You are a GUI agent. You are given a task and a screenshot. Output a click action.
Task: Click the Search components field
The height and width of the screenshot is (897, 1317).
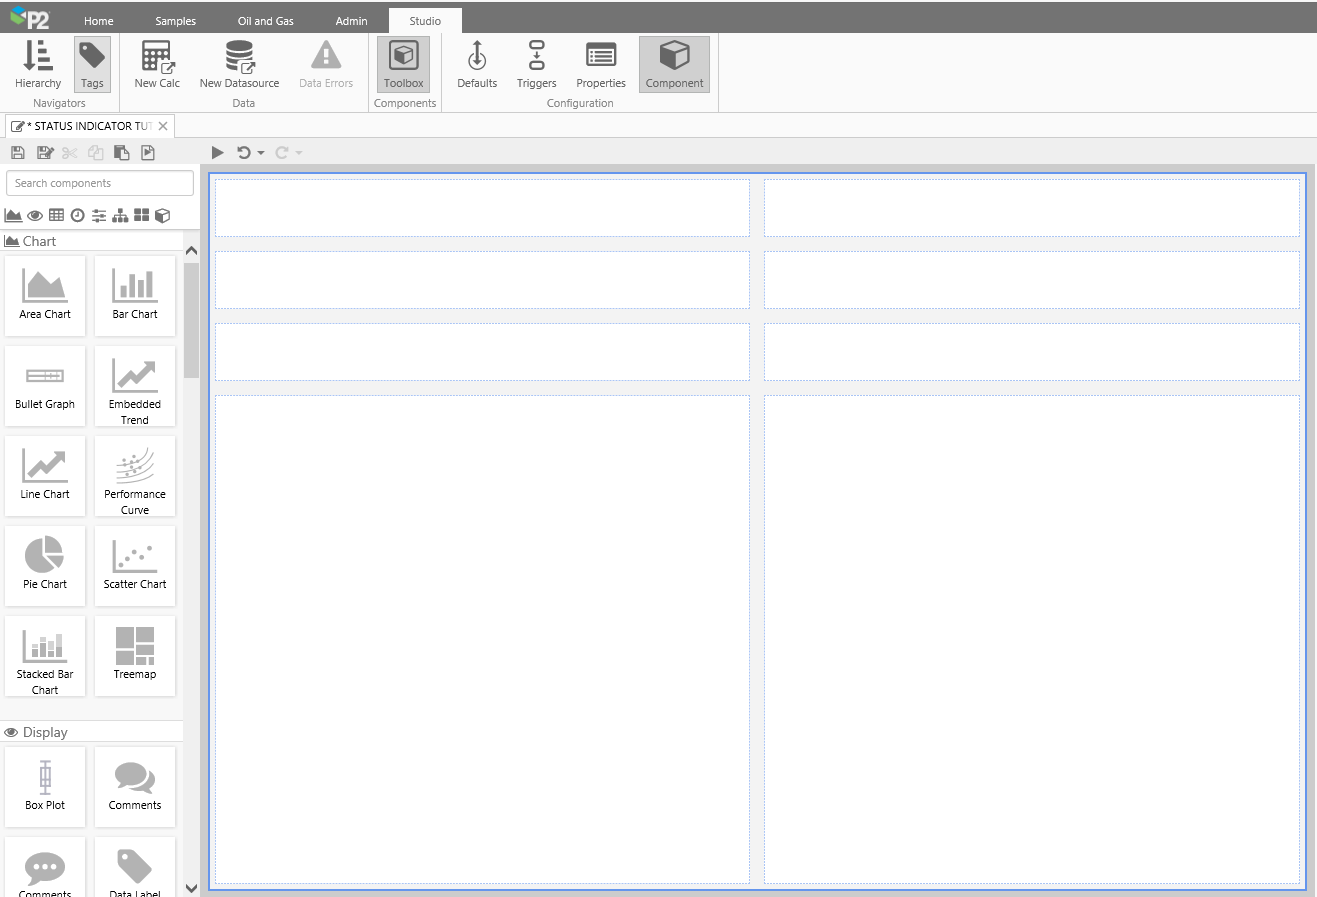click(x=100, y=183)
